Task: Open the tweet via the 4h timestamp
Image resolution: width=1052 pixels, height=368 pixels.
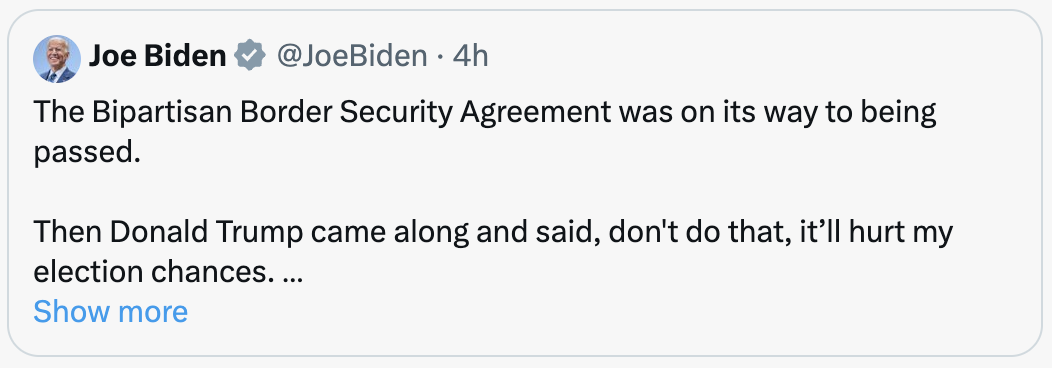Action: (x=470, y=56)
